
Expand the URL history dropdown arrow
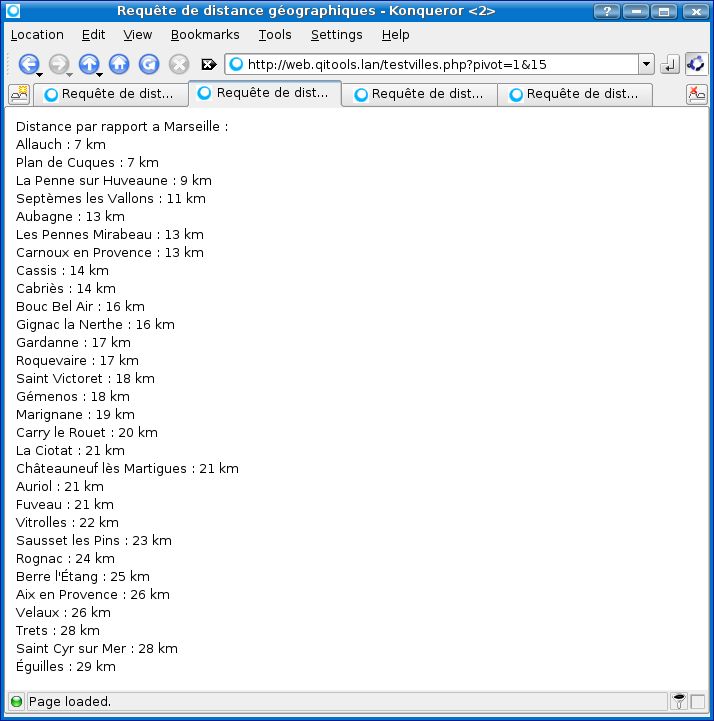(646, 64)
